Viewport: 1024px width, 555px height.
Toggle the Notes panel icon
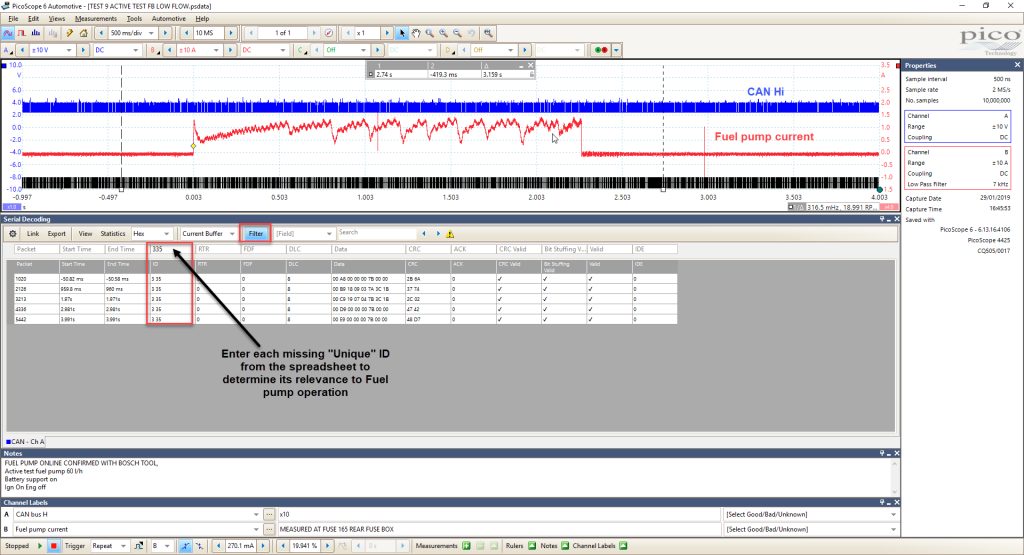click(565, 546)
